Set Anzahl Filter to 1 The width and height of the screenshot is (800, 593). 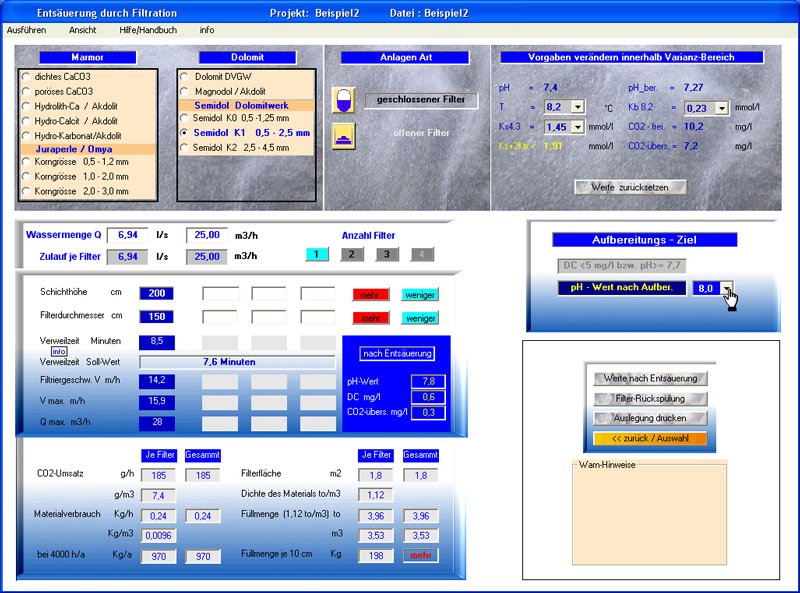[317, 254]
